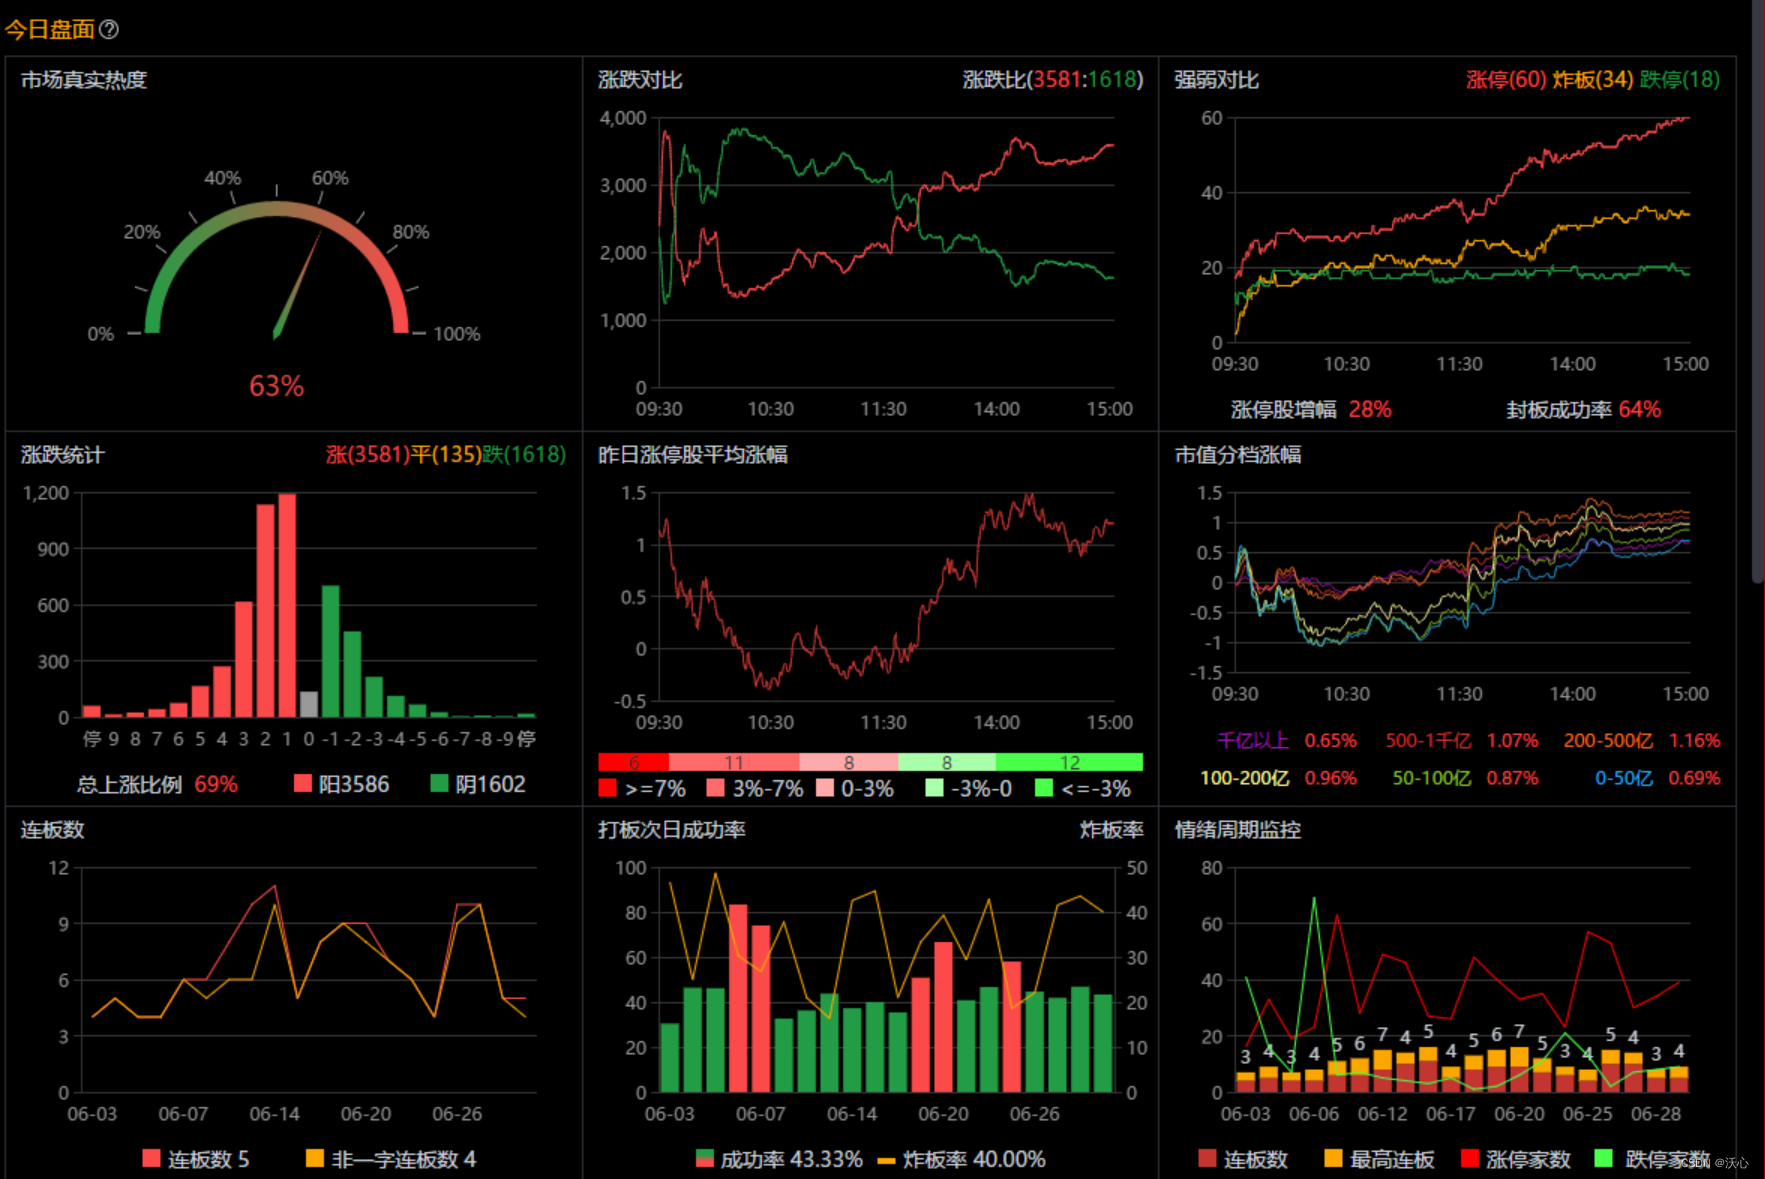Click the 打板次日成功率 panel title
The height and width of the screenshot is (1179, 1765).
671,830
